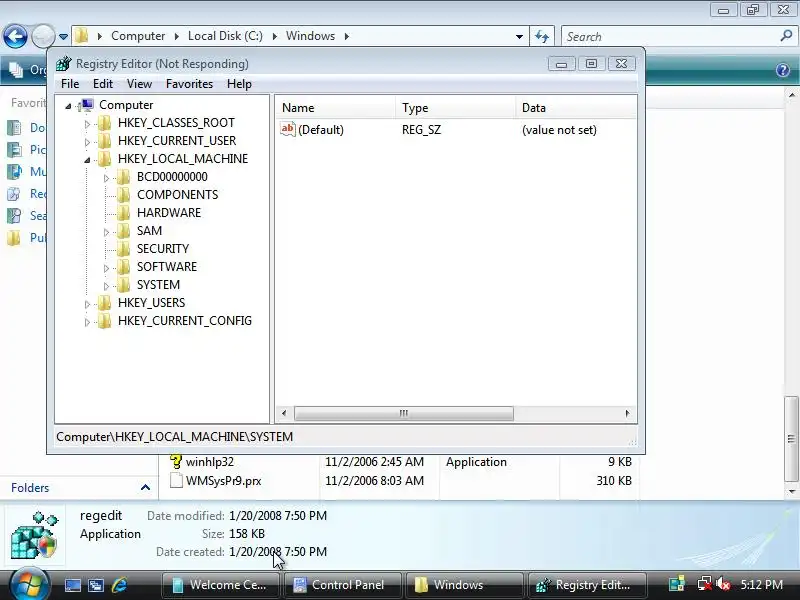The image size is (800, 600).
Task: Click the HKEY_LOCAL_MACHINE folder icon
Action: coord(105,159)
